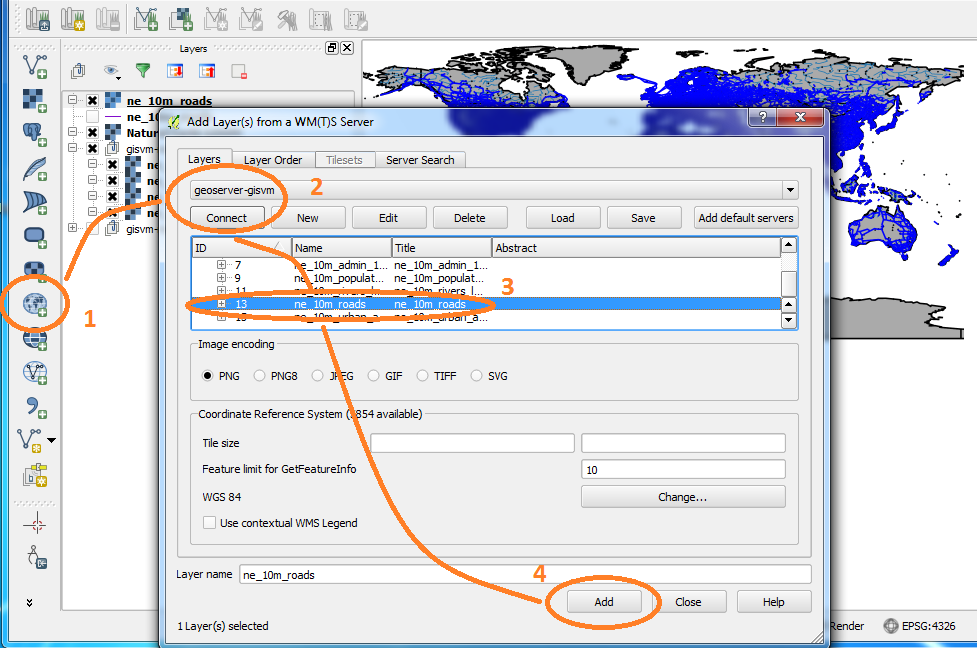The width and height of the screenshot is (977, 648).
Task: Expand row ID 7 in WMS layer list
Action: tap(221, 265)
